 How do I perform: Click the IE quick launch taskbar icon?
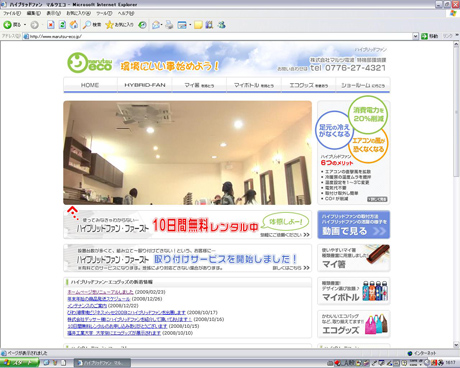46,363
